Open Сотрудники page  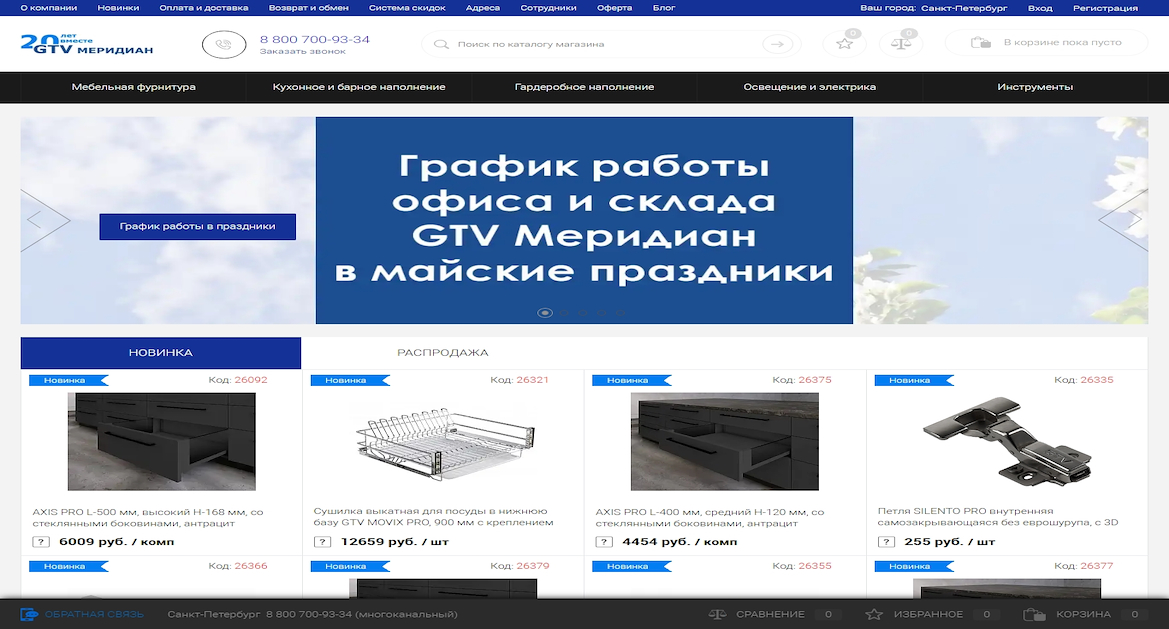[x=548, y=8]
